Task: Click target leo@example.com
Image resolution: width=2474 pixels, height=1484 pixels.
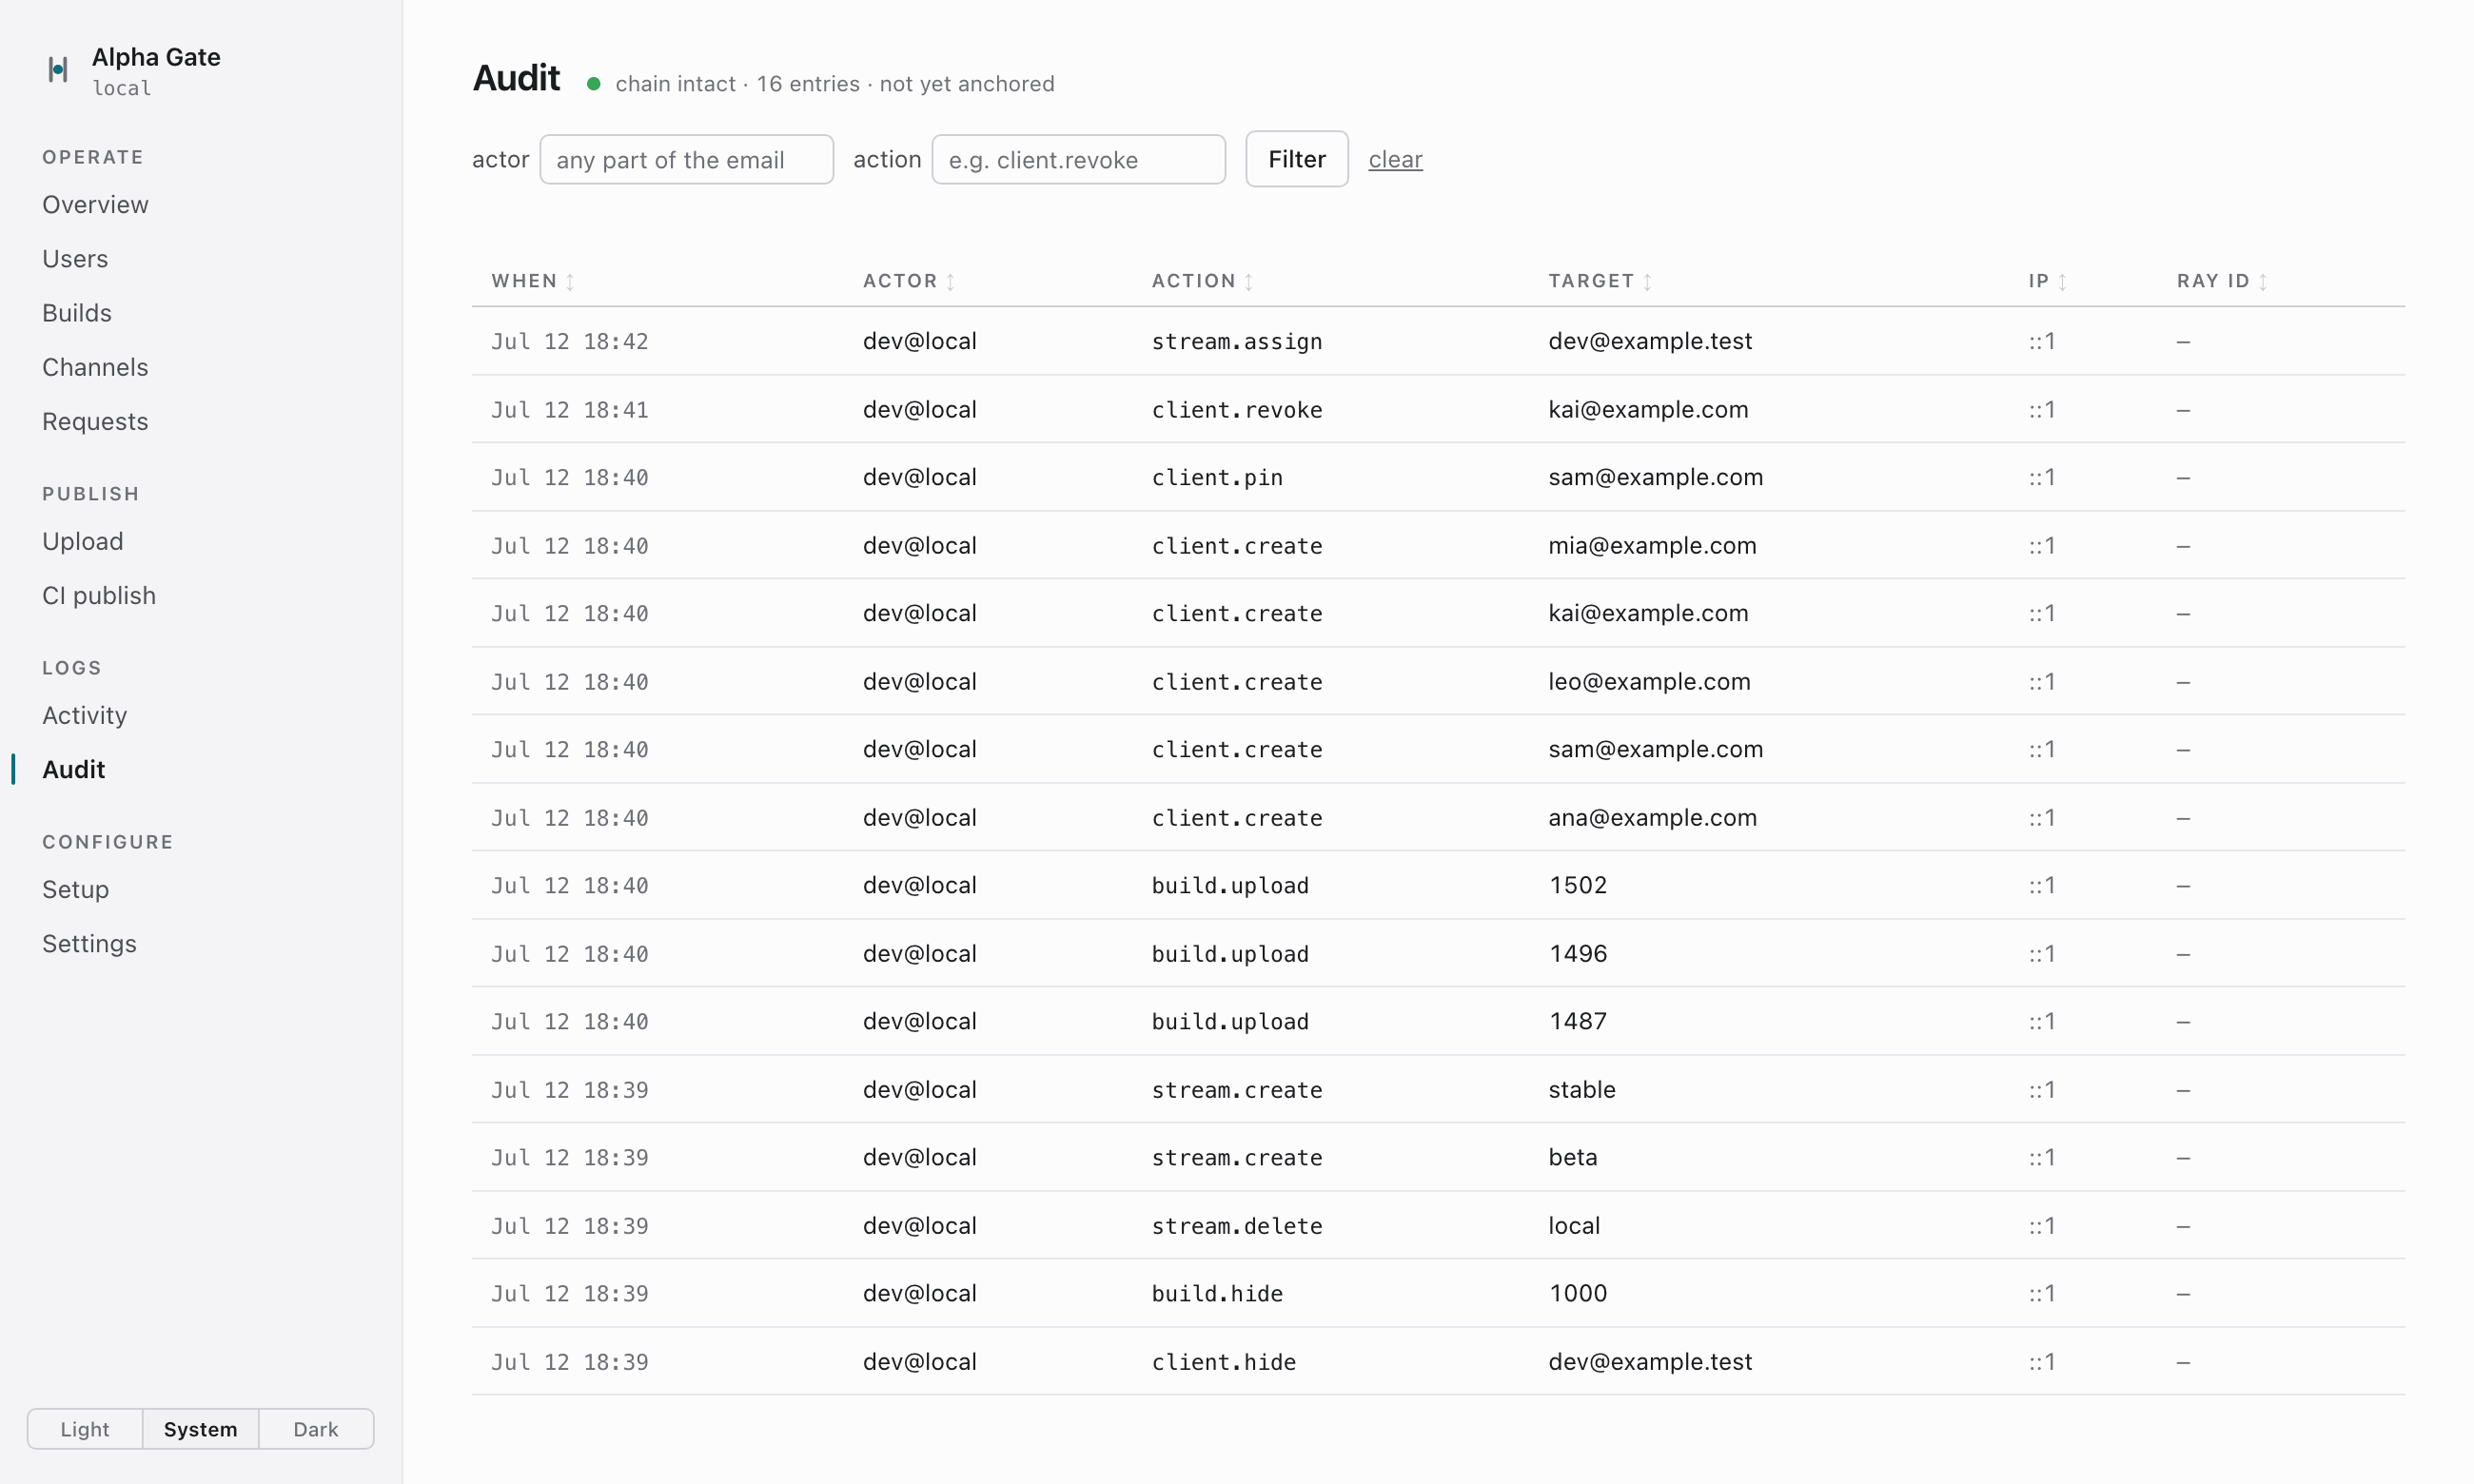Action: [1649, 681]
